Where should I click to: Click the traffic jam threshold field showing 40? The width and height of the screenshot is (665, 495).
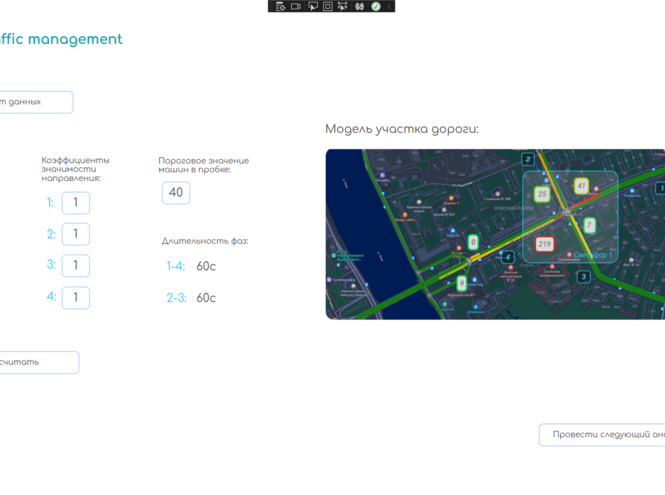coord(176,192)
